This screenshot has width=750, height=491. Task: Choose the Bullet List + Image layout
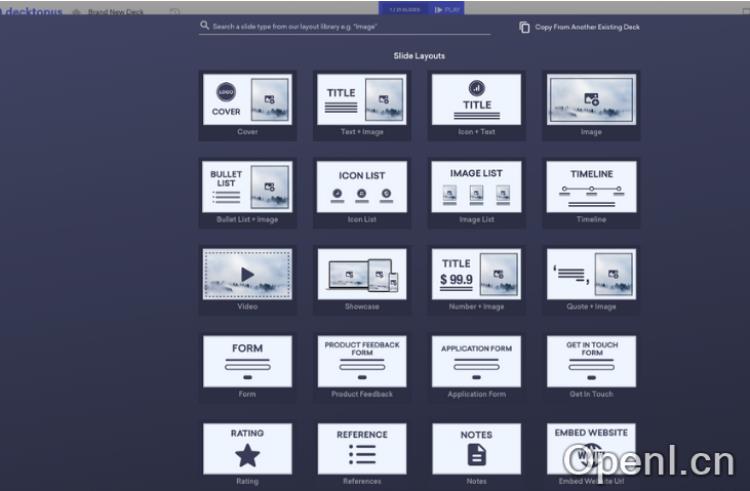(x=247, y=187)
